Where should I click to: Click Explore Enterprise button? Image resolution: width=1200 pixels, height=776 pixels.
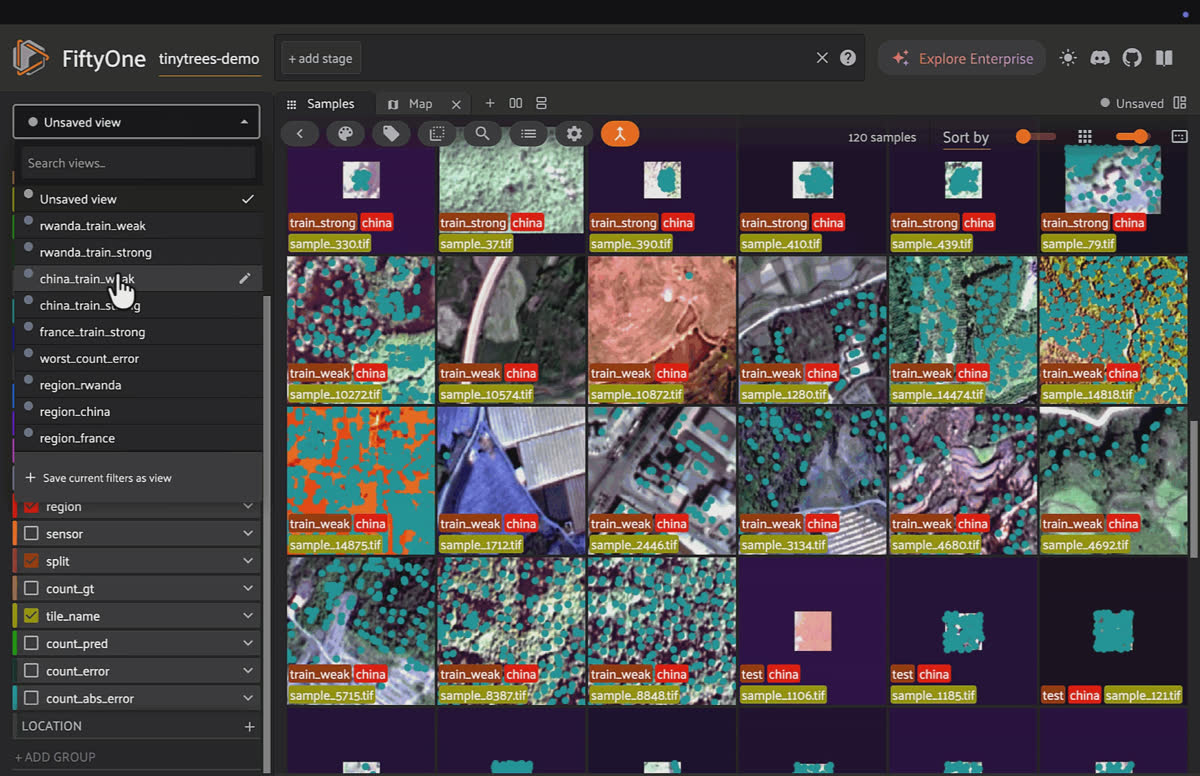point(962,58)
